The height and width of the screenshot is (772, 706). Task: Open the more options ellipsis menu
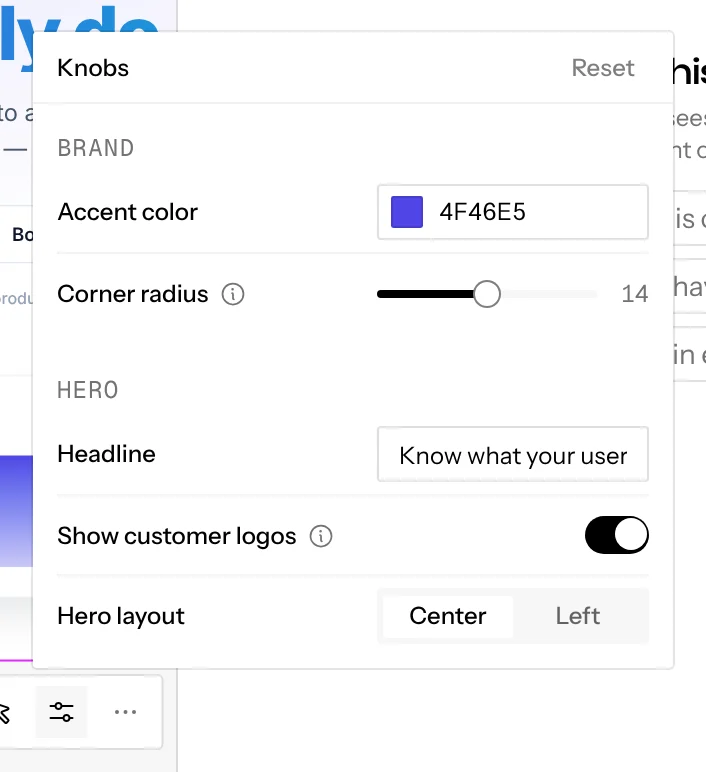pyautogui.click(x=125, y=712)
